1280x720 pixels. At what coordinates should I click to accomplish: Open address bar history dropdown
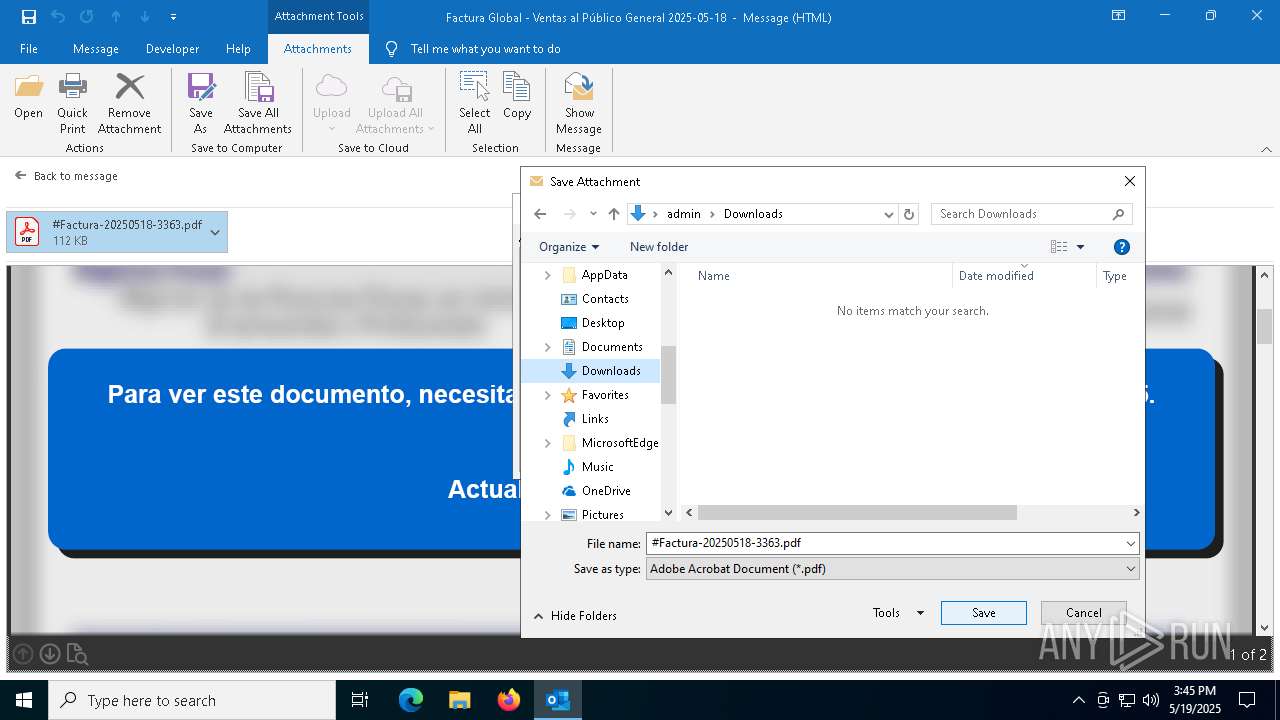[x=888, y=213]
